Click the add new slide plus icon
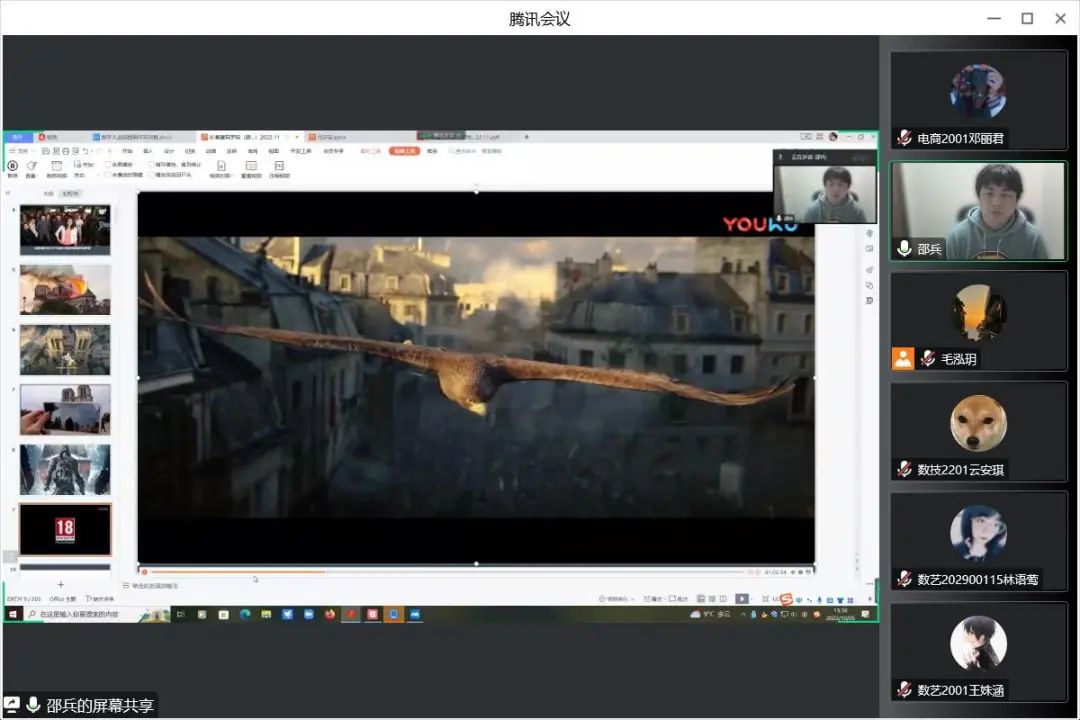Screen dimensions: 1080x720 coord(61,585)
